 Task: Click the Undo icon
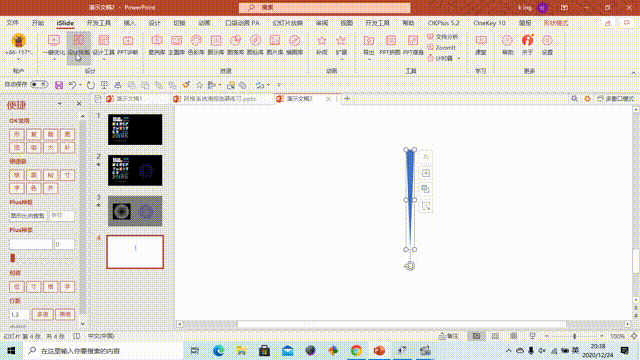(73, 85)
